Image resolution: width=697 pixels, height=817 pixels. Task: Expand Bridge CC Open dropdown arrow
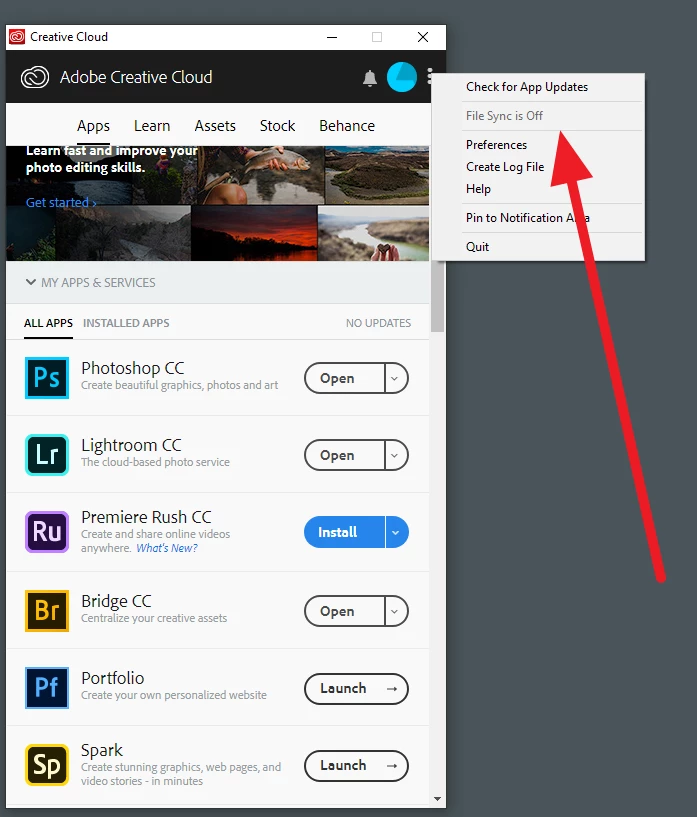click(x=396, y=611)
